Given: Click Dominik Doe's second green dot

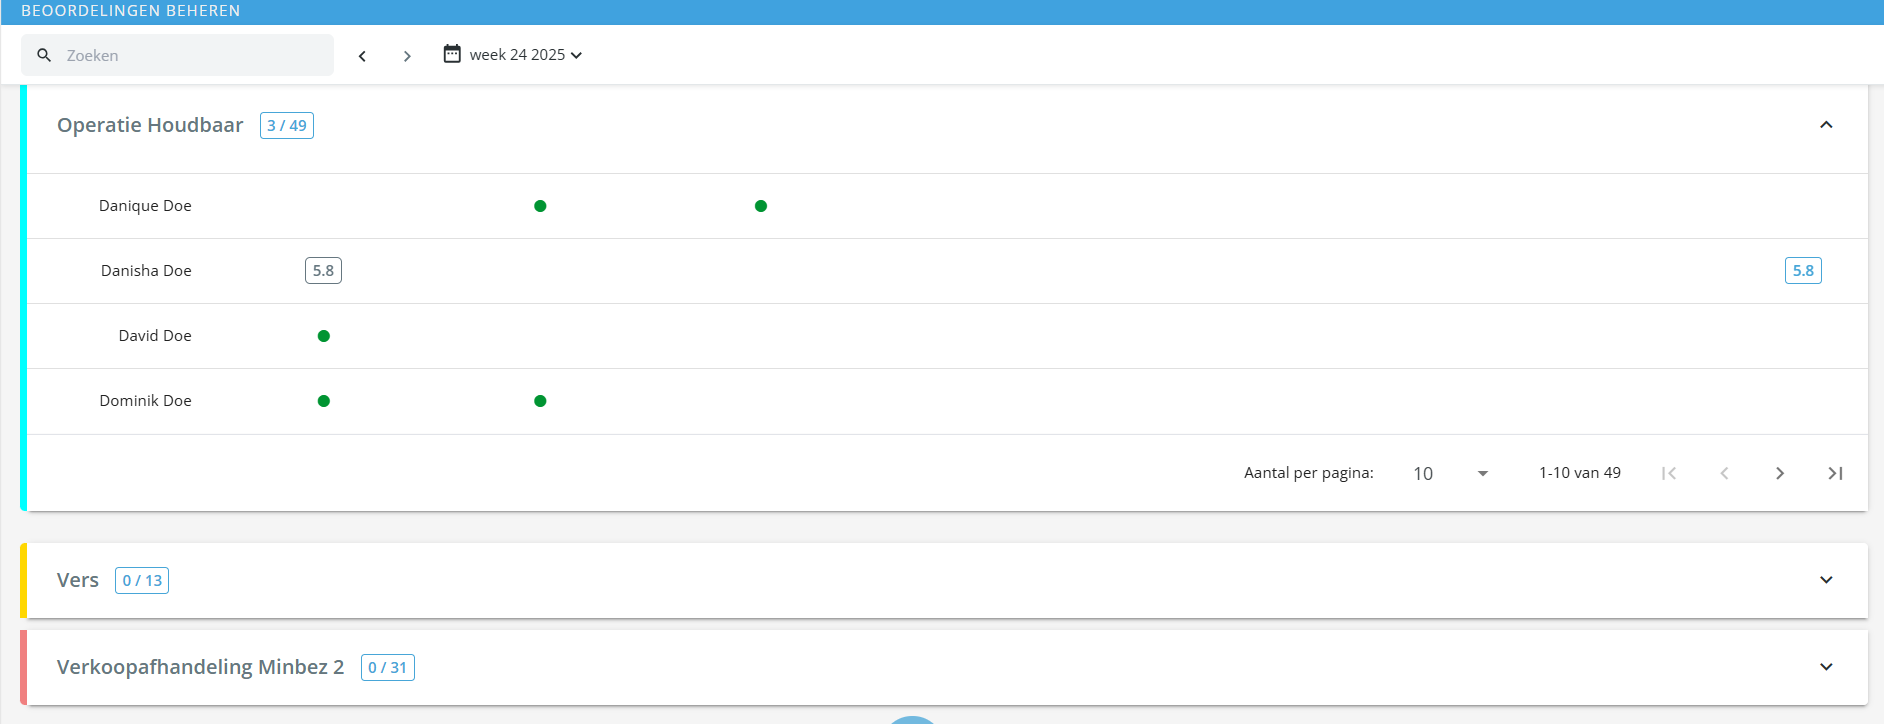Looking at the screenshot, I should point(540,401).
